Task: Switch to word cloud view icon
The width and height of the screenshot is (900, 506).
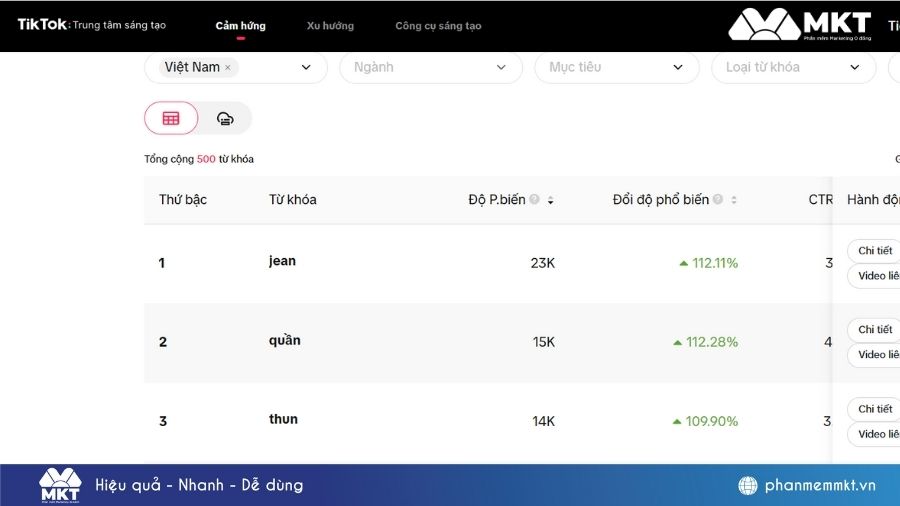Action: pyautogui.click(x=225, y=118)
